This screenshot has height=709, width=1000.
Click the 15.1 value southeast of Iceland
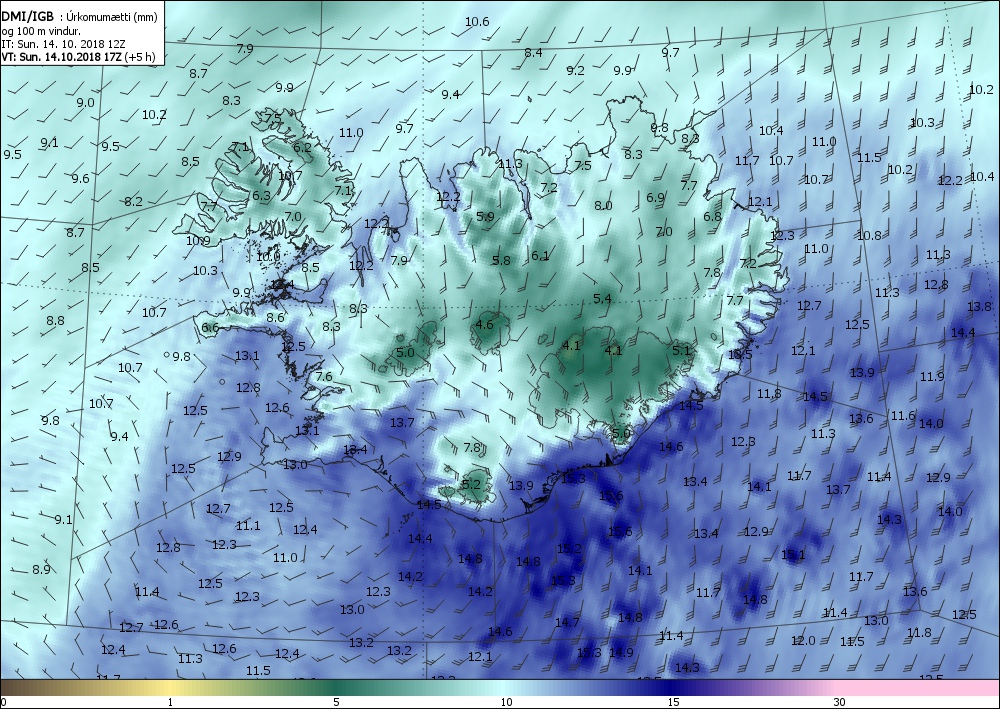[793, 554]
